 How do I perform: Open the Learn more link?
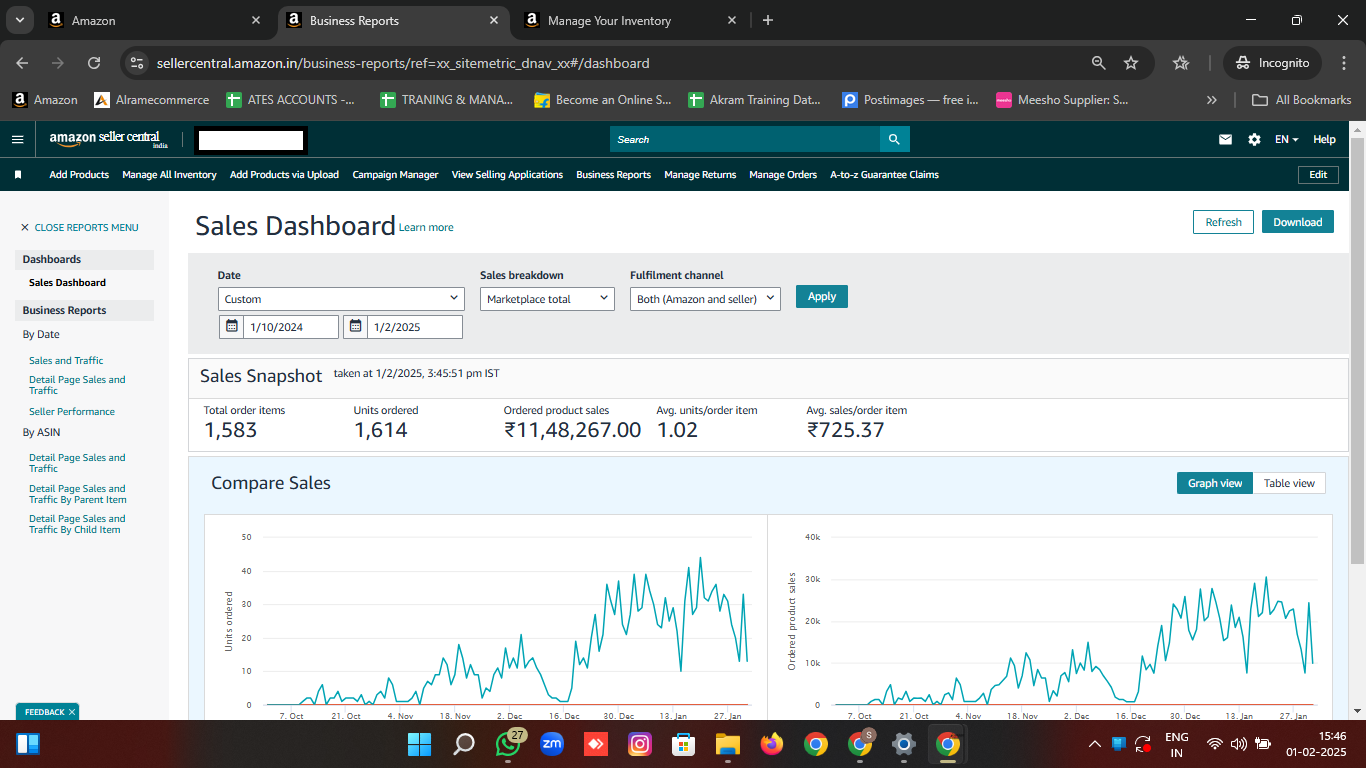click(426, 228)
